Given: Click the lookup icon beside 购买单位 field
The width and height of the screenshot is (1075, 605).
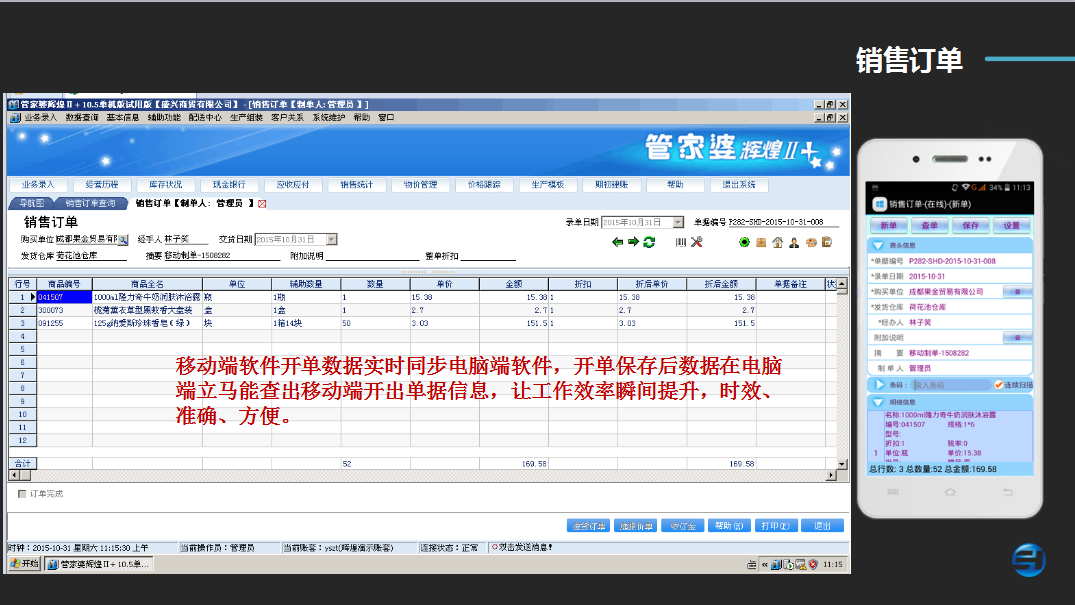Looking at the screenshot, I should (123, 239).
